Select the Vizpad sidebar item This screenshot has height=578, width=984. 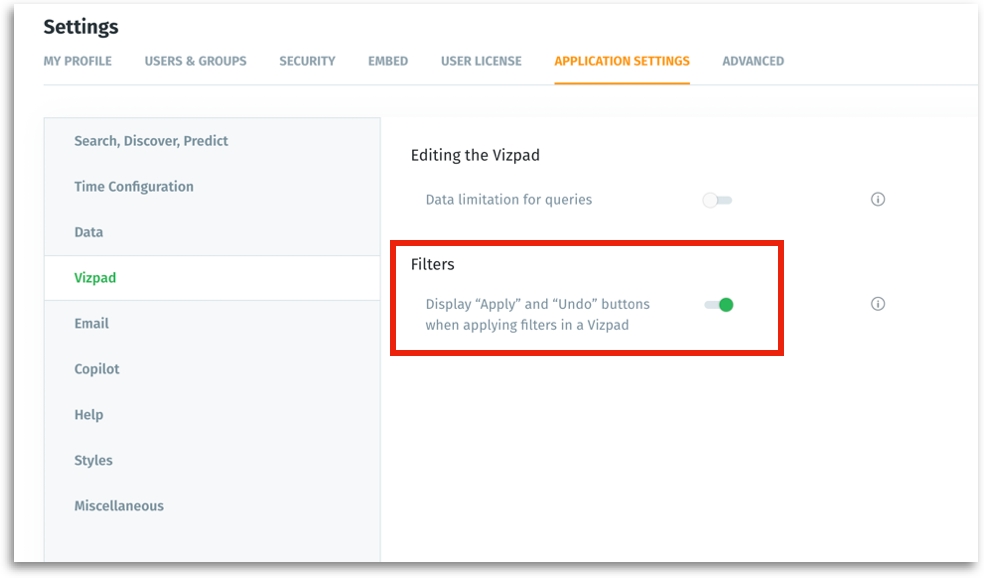[x=95, y=278]
